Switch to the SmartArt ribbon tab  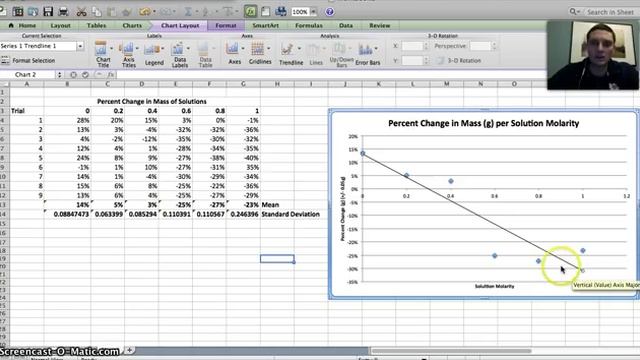click(265, 25)
